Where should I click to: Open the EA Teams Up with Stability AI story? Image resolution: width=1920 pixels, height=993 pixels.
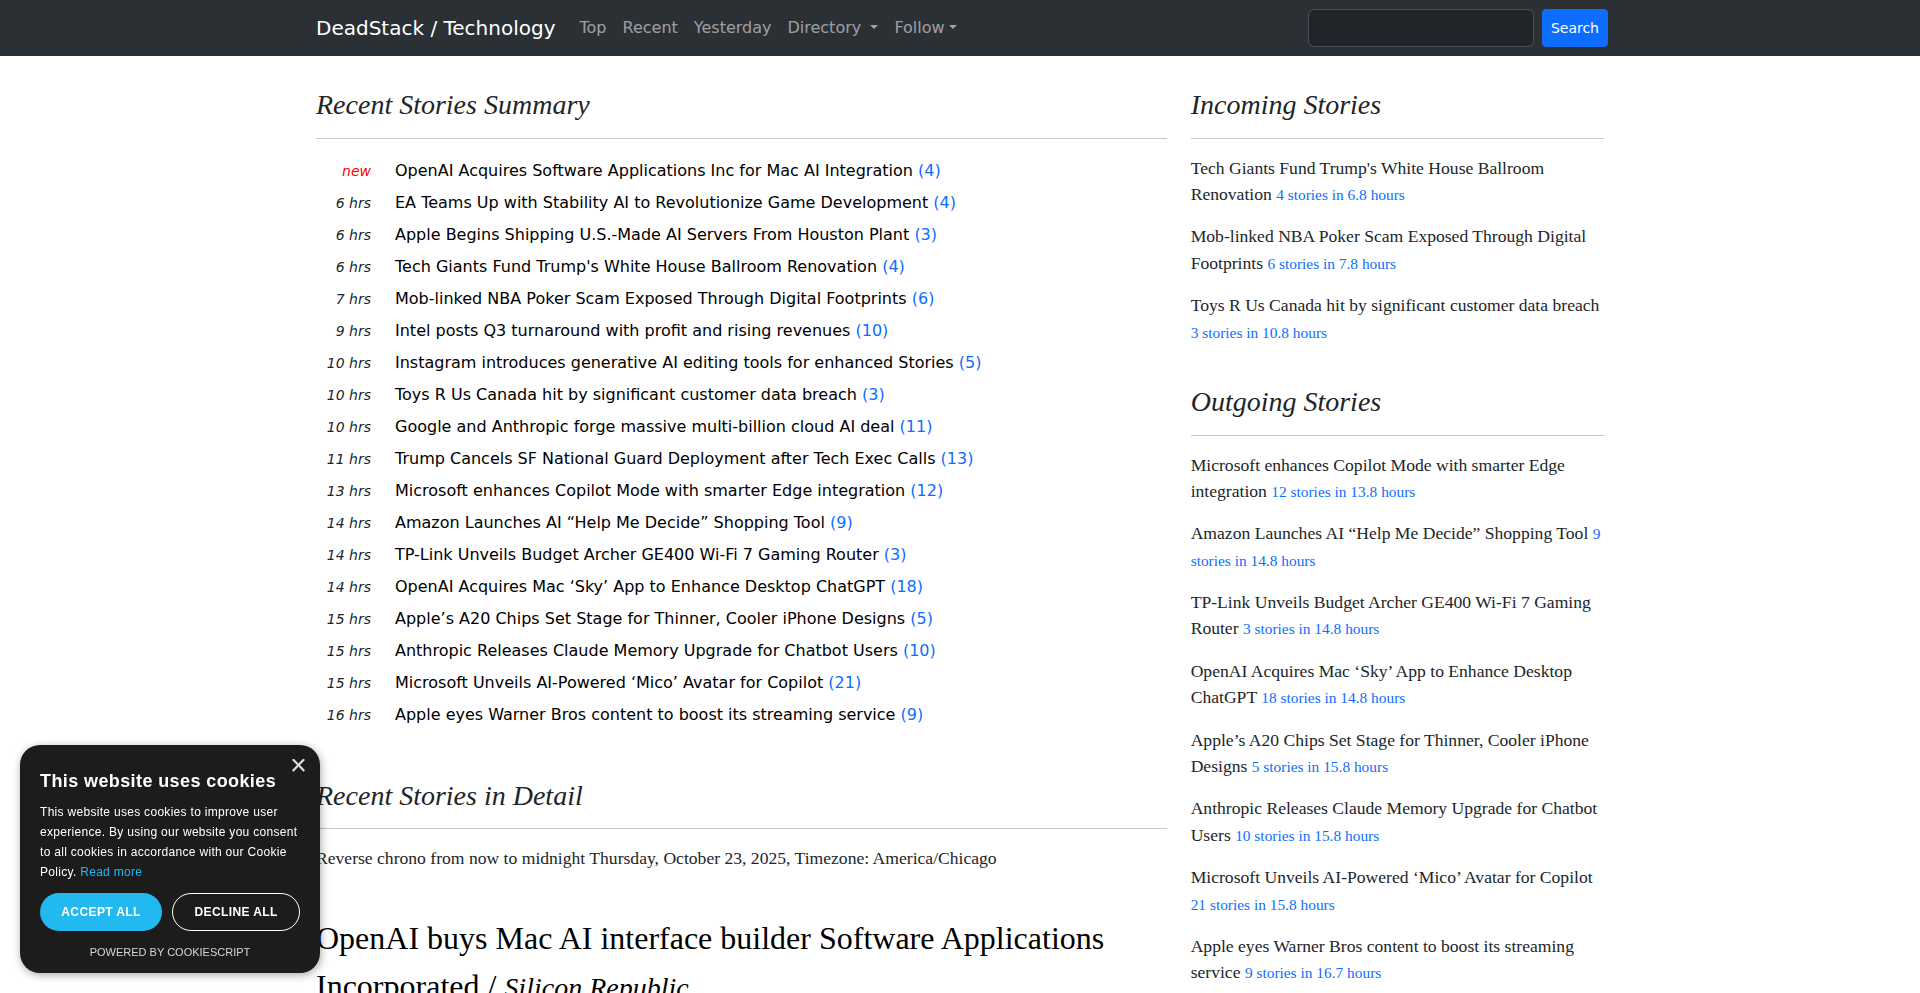tap(661, 202)
